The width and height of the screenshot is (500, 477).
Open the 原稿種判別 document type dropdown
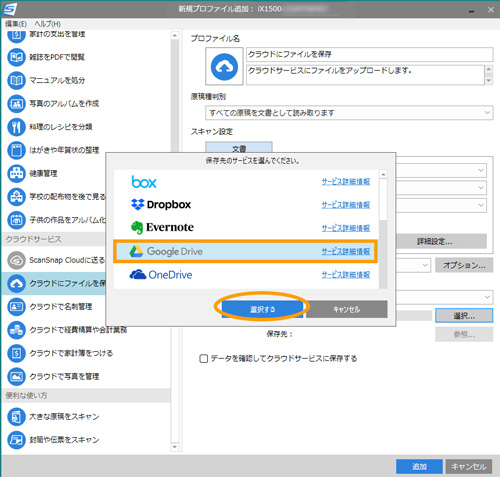tap(349, 113)
